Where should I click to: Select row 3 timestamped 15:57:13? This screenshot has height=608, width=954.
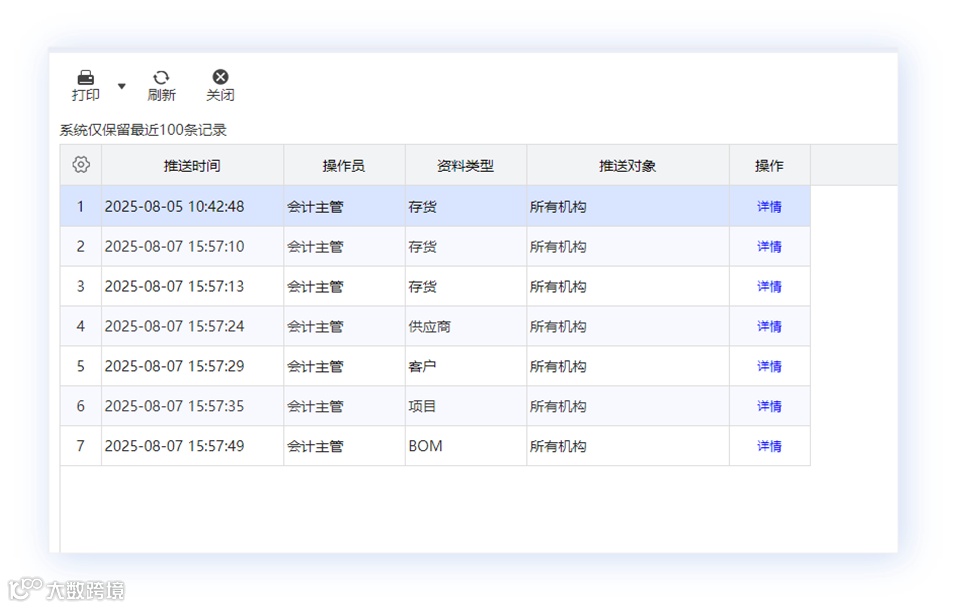[x=435, y=286]
